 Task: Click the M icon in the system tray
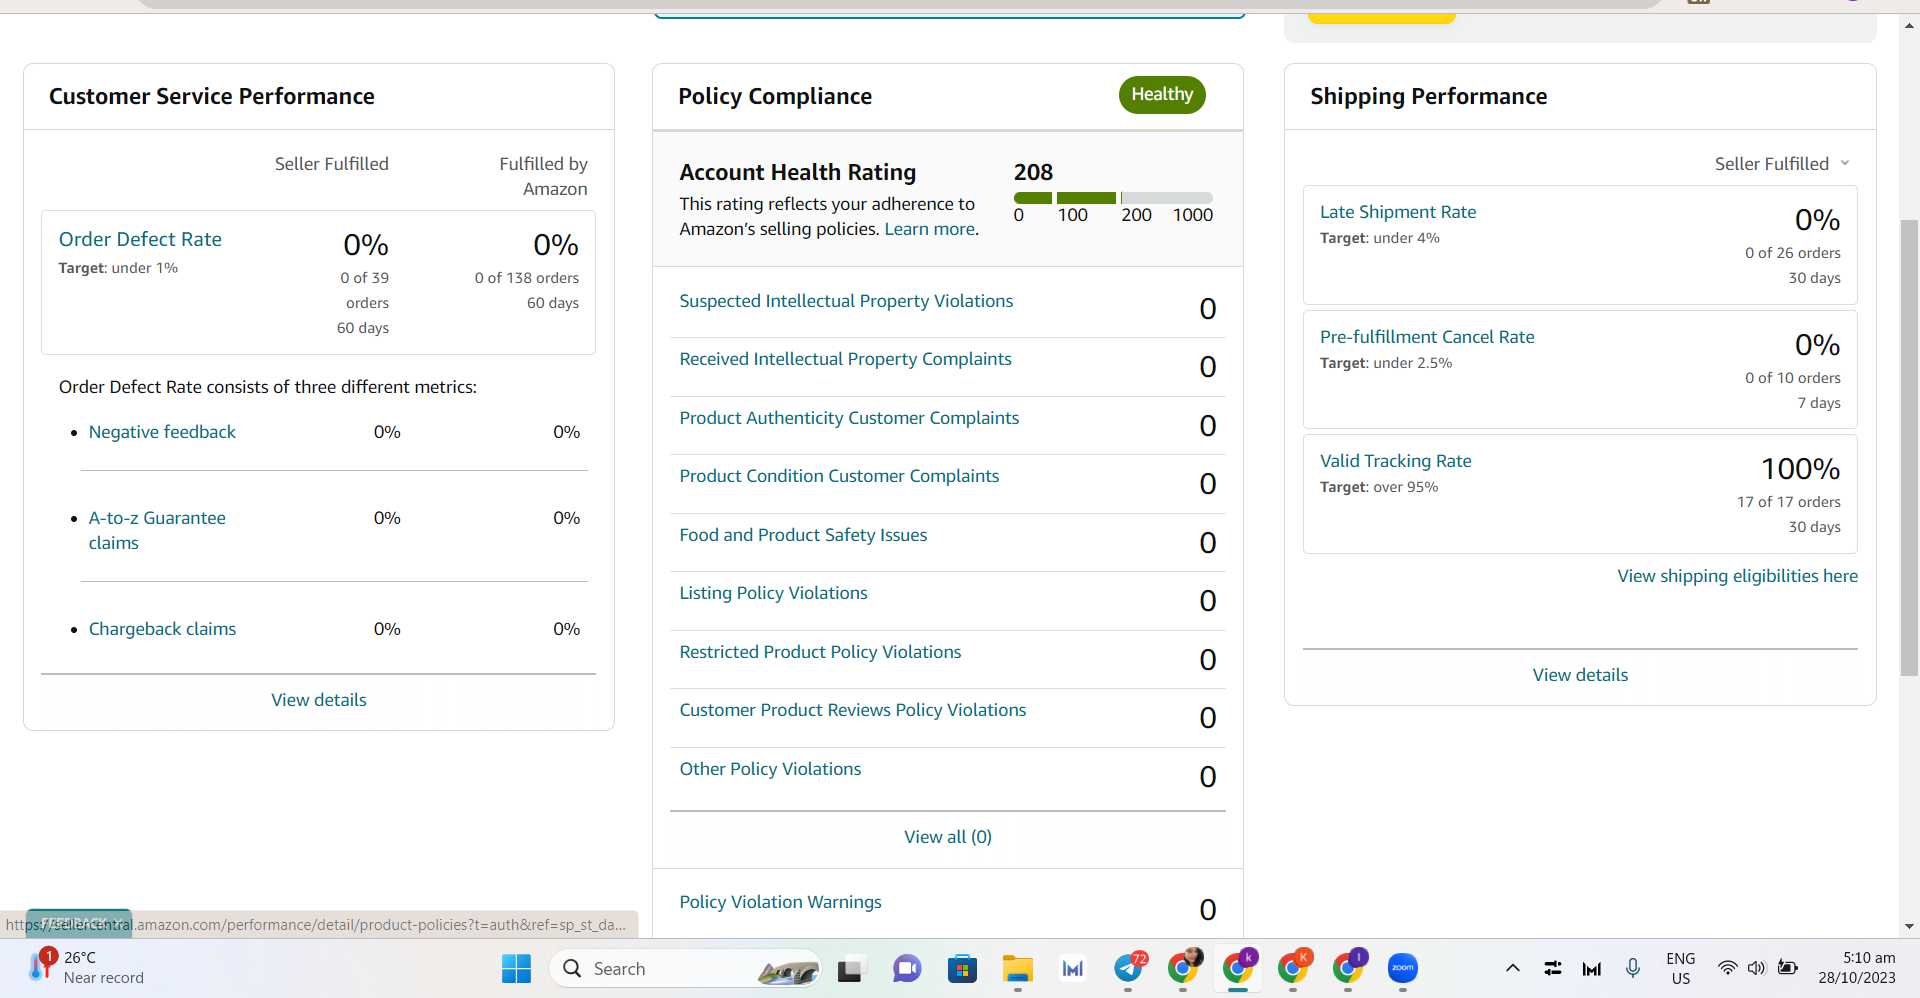pyautogui.click(x=1592, y=968)
